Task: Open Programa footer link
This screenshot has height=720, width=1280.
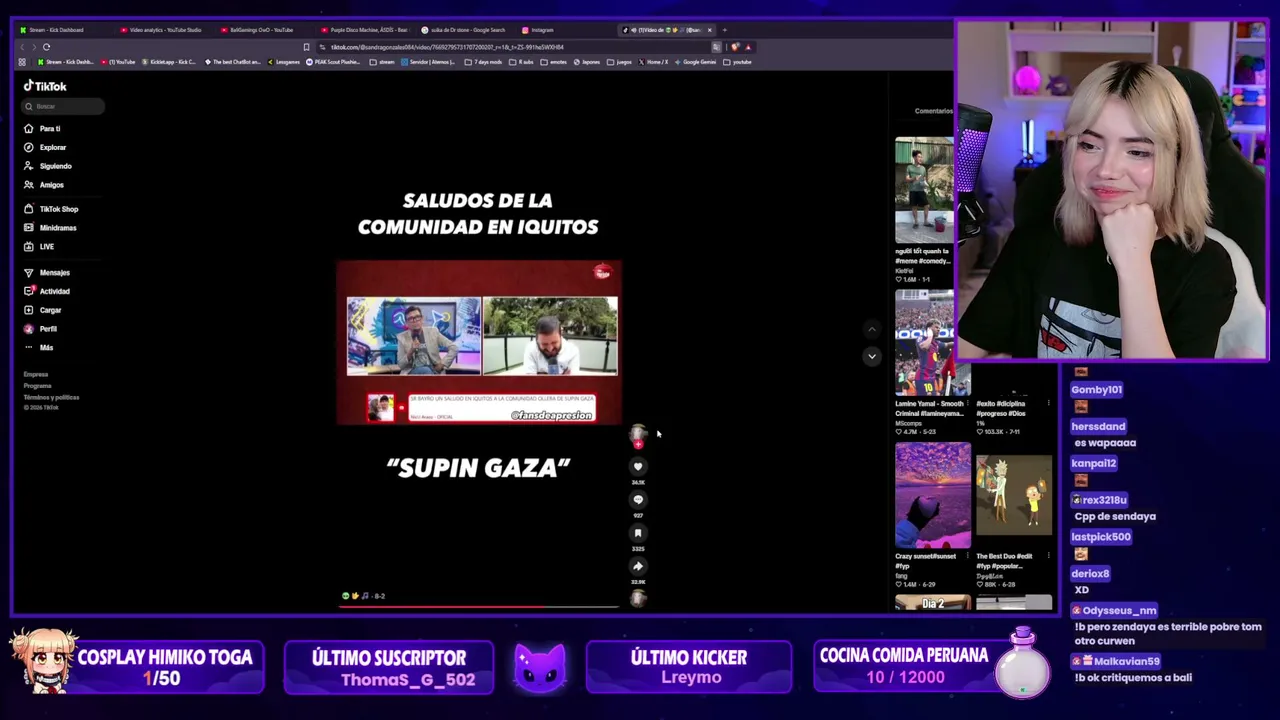Action: pyautogui.click(x=37, y=386)
